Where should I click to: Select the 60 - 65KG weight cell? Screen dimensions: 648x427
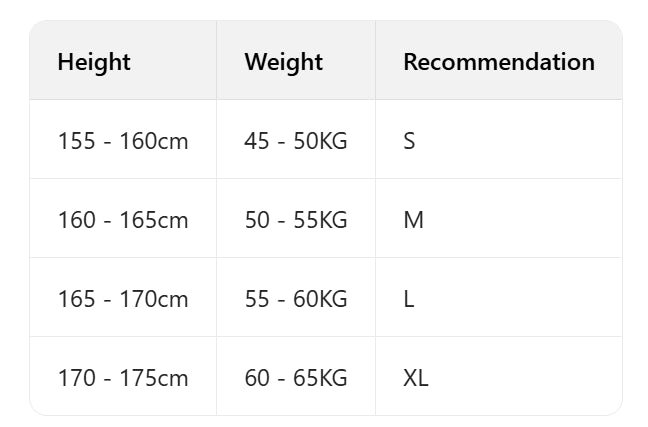[x=295, y=378]
